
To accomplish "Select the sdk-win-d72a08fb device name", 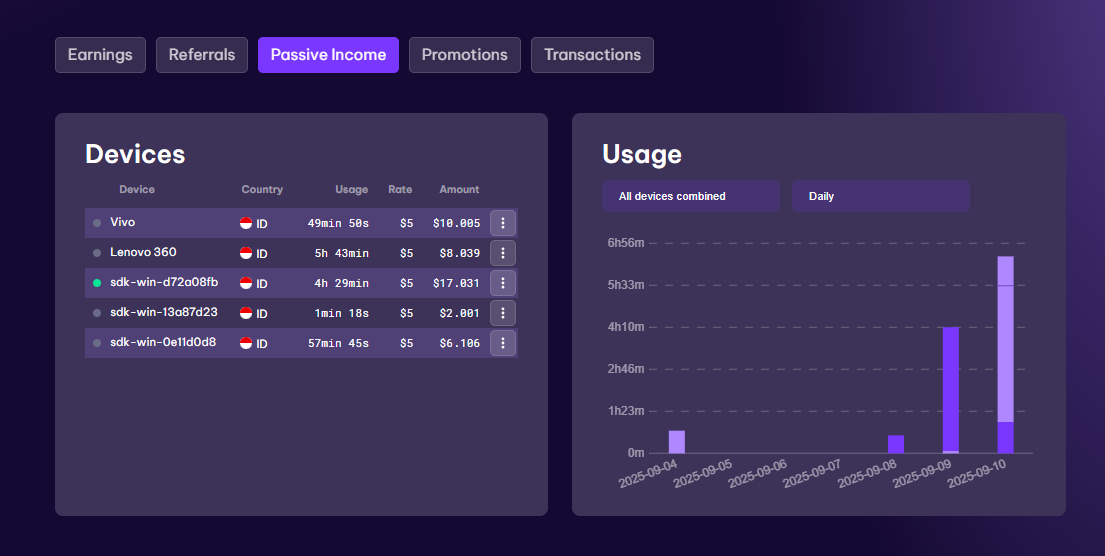I will tap(164, 282).
